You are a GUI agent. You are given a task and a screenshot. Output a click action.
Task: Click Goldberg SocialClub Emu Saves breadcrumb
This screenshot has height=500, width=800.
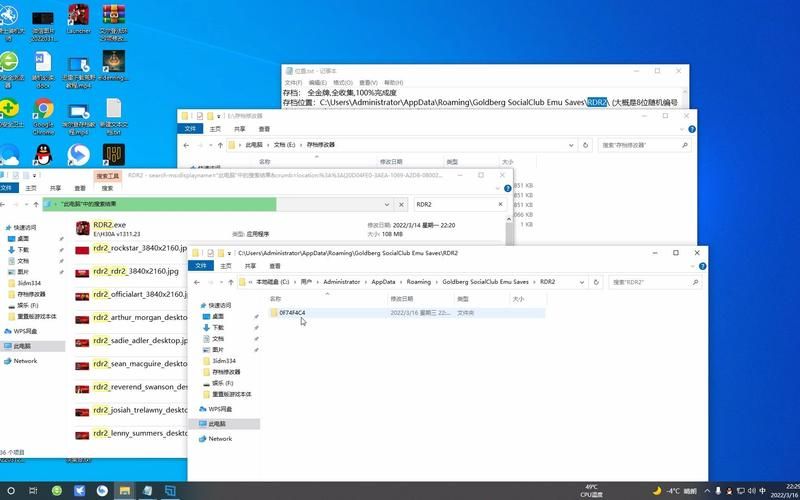(485, 282)
